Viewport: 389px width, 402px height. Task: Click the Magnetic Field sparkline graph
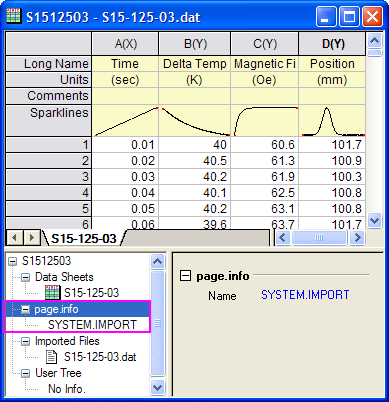tap(265, 121)
